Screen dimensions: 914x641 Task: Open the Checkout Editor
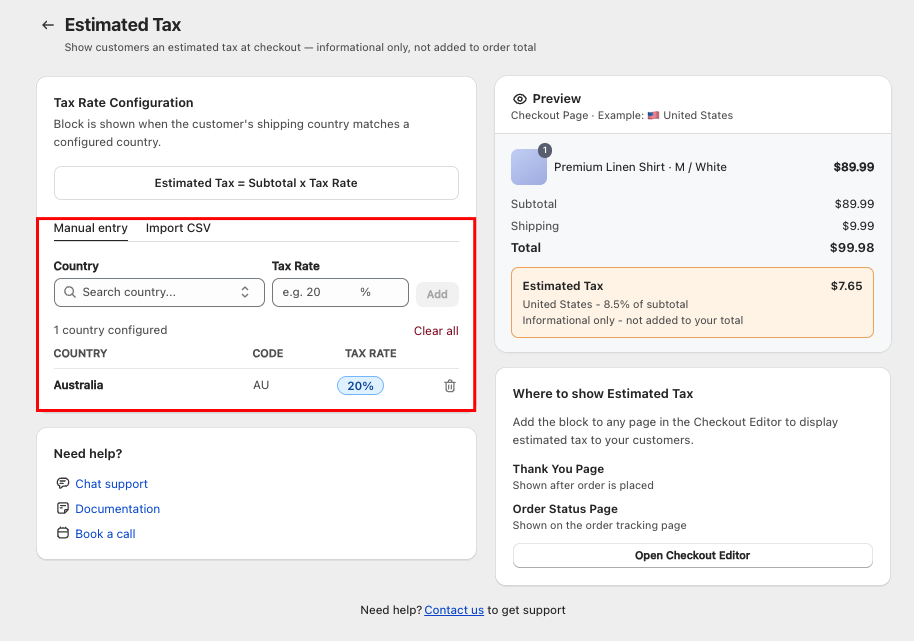[x=692, y=555]
